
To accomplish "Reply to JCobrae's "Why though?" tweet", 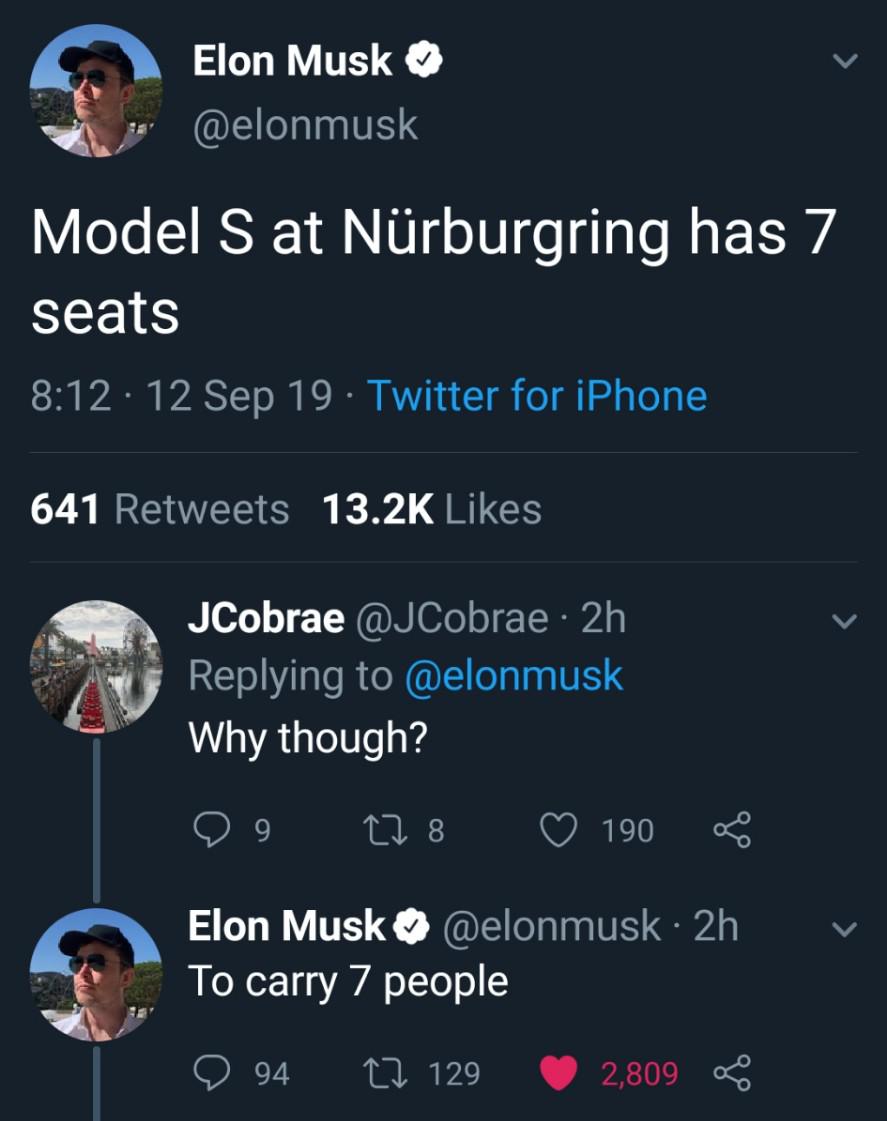I will [x=211, y=829].
